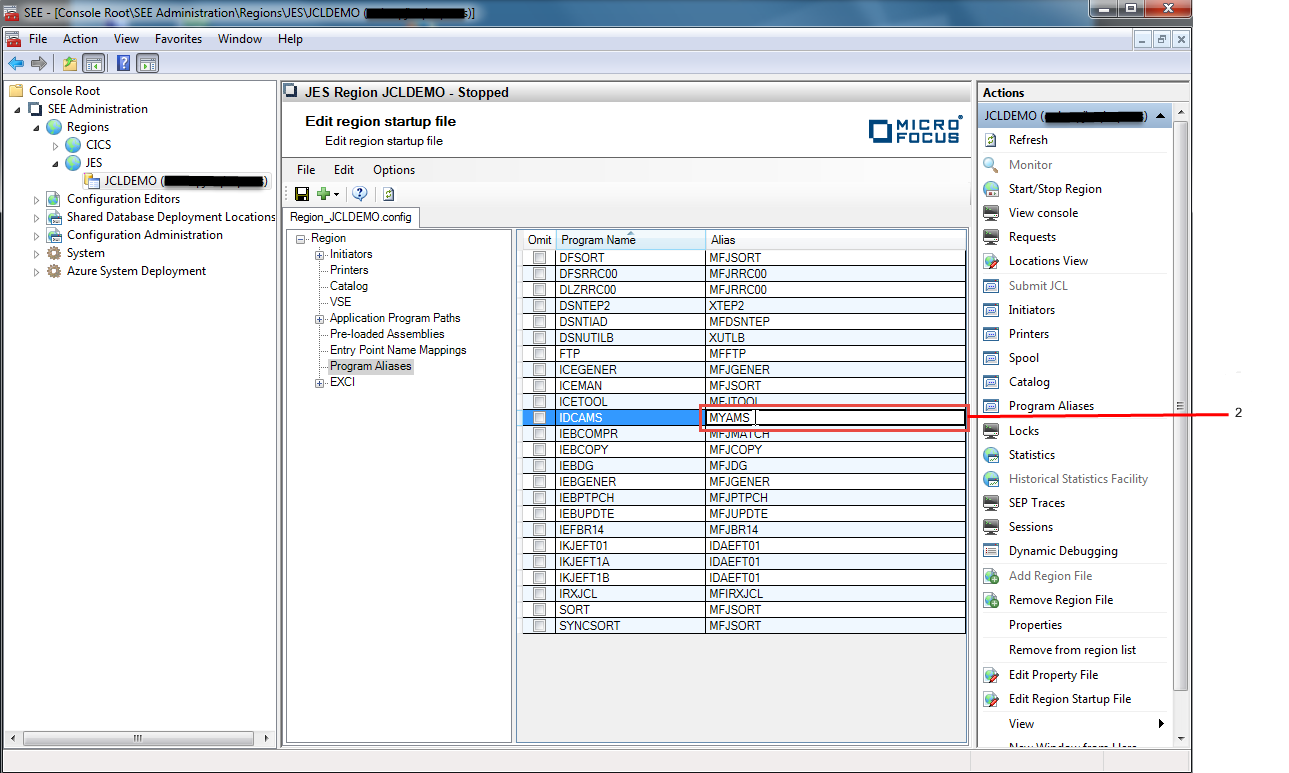The width and height of the screenshot is (1289, 773).
Task: Open the blue Help question icon
Action: 360,194
